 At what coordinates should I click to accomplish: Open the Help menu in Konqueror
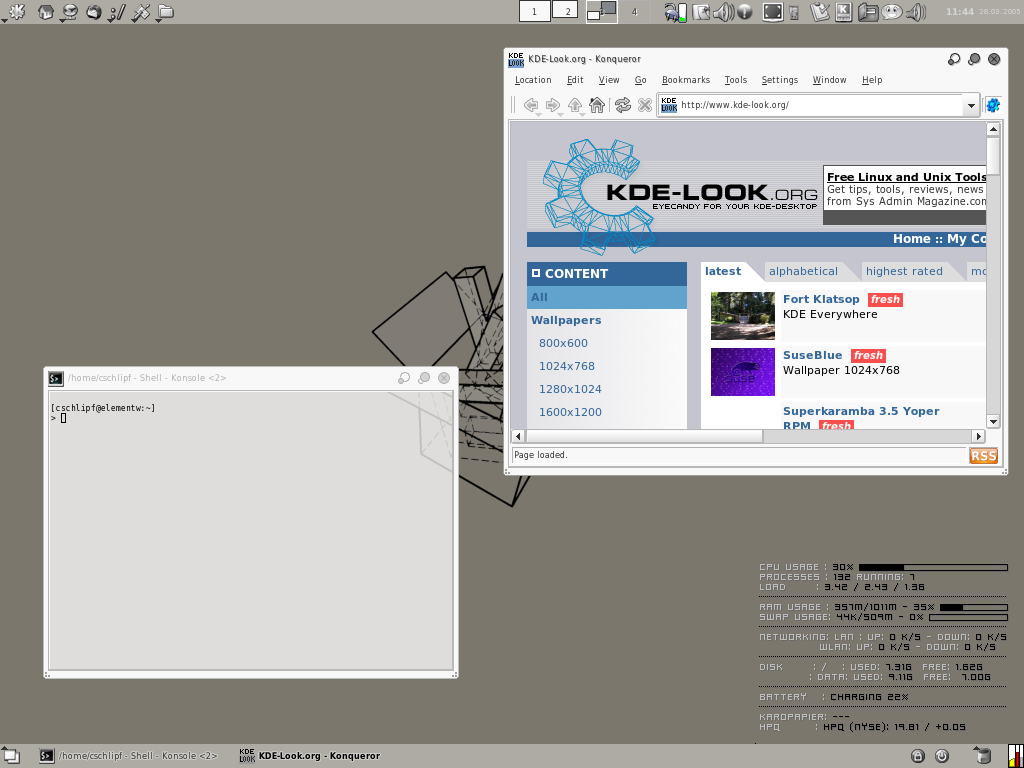[872, 80]
